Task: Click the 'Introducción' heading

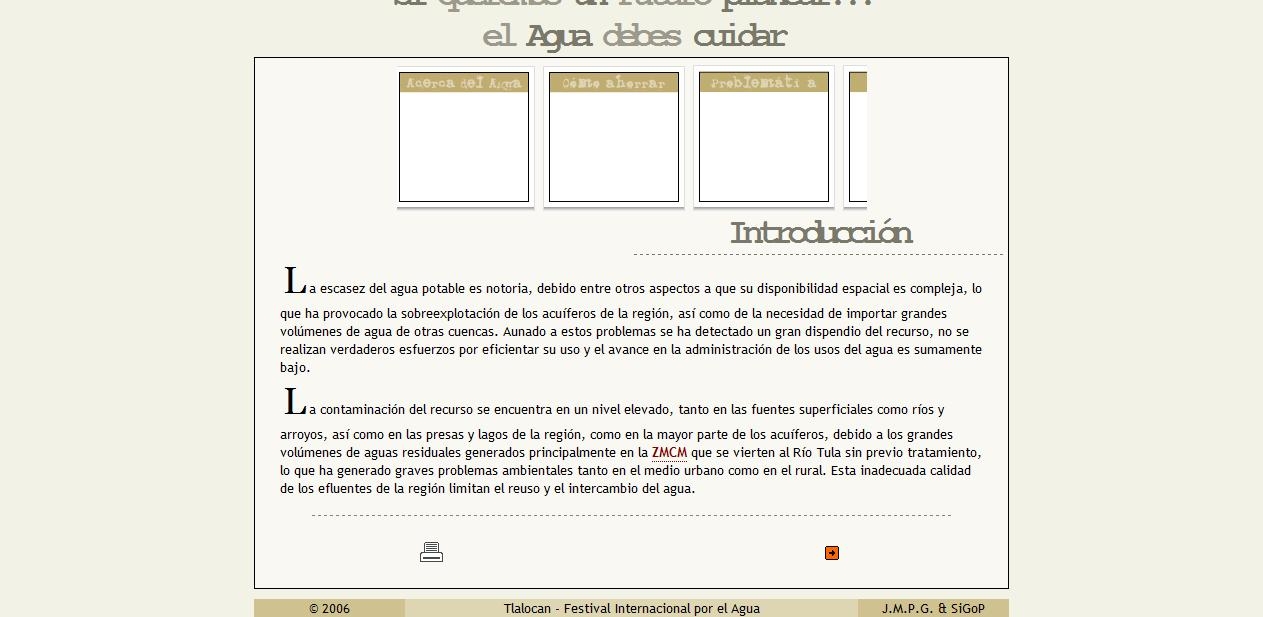Action: [x=820, y=233]
